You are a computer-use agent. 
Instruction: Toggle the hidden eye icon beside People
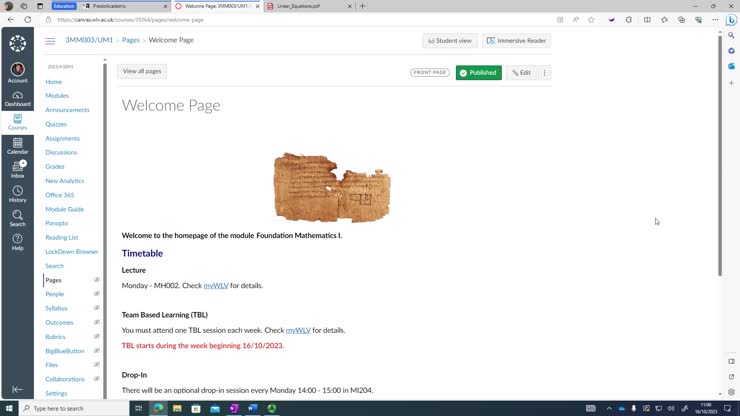pos(97,294)
